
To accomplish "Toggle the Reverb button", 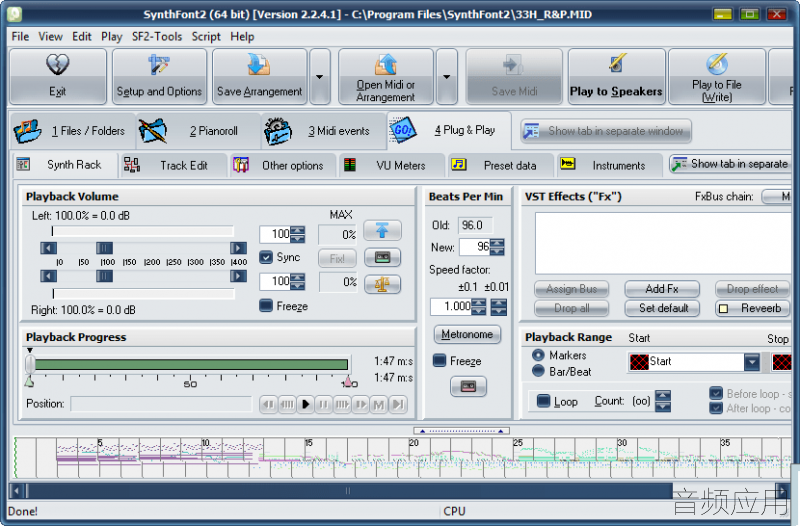I will tap(752, 308).
